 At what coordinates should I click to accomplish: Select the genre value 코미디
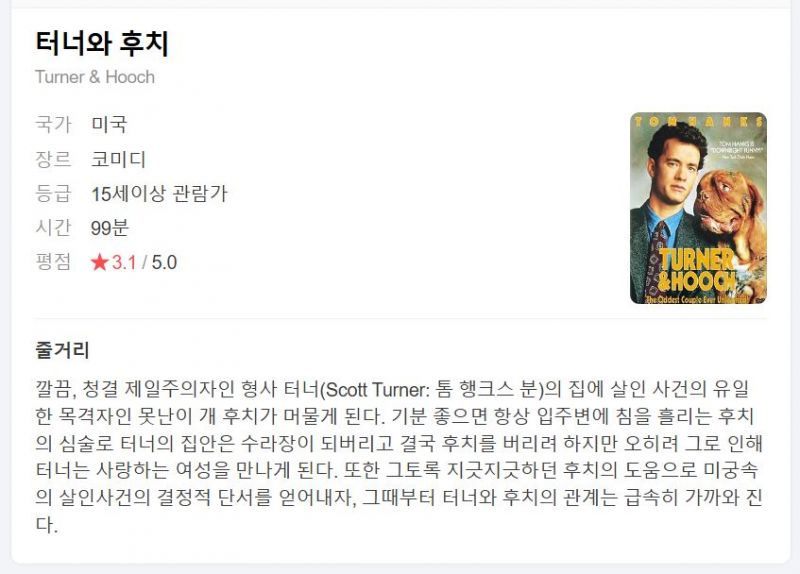click(x=118, y=159)
